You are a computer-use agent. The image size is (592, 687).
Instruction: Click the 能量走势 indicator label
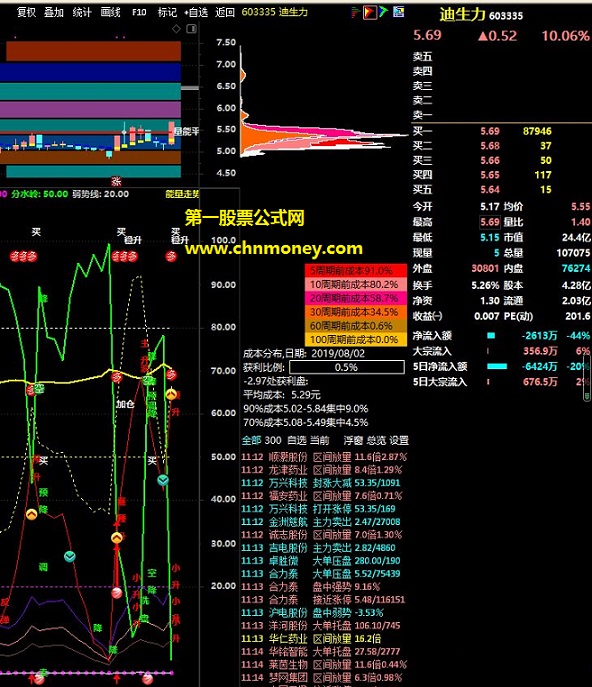click(183, 194)
